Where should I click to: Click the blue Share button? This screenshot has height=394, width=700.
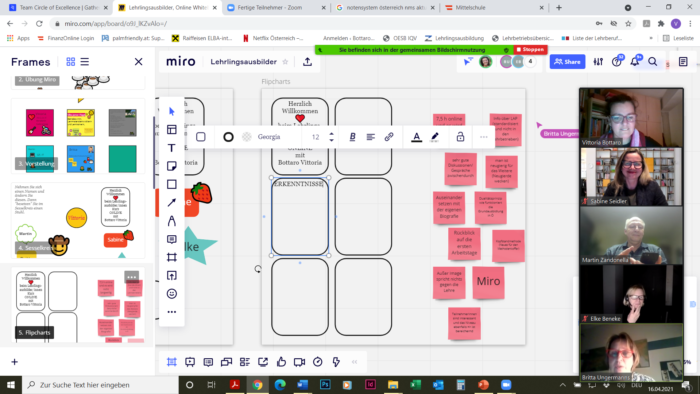point(567,62)
